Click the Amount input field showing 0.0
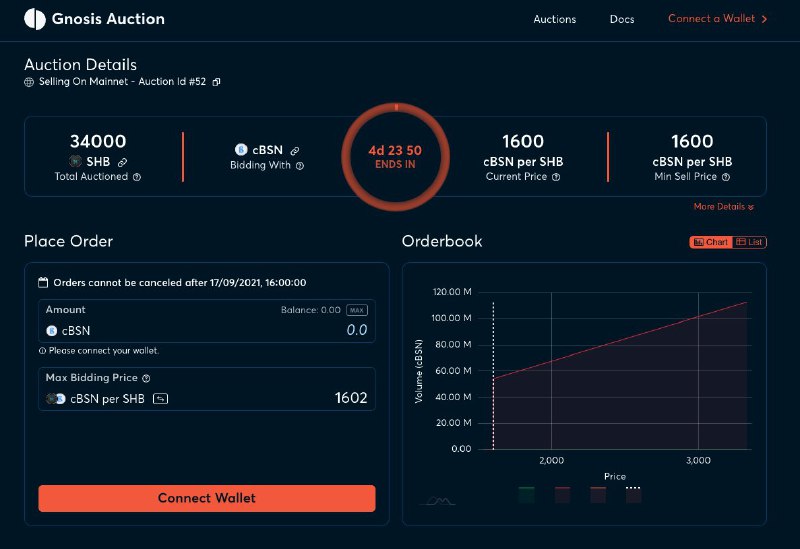Image resolution: width=800 pixels, height=549 pixels. (357, 330)
